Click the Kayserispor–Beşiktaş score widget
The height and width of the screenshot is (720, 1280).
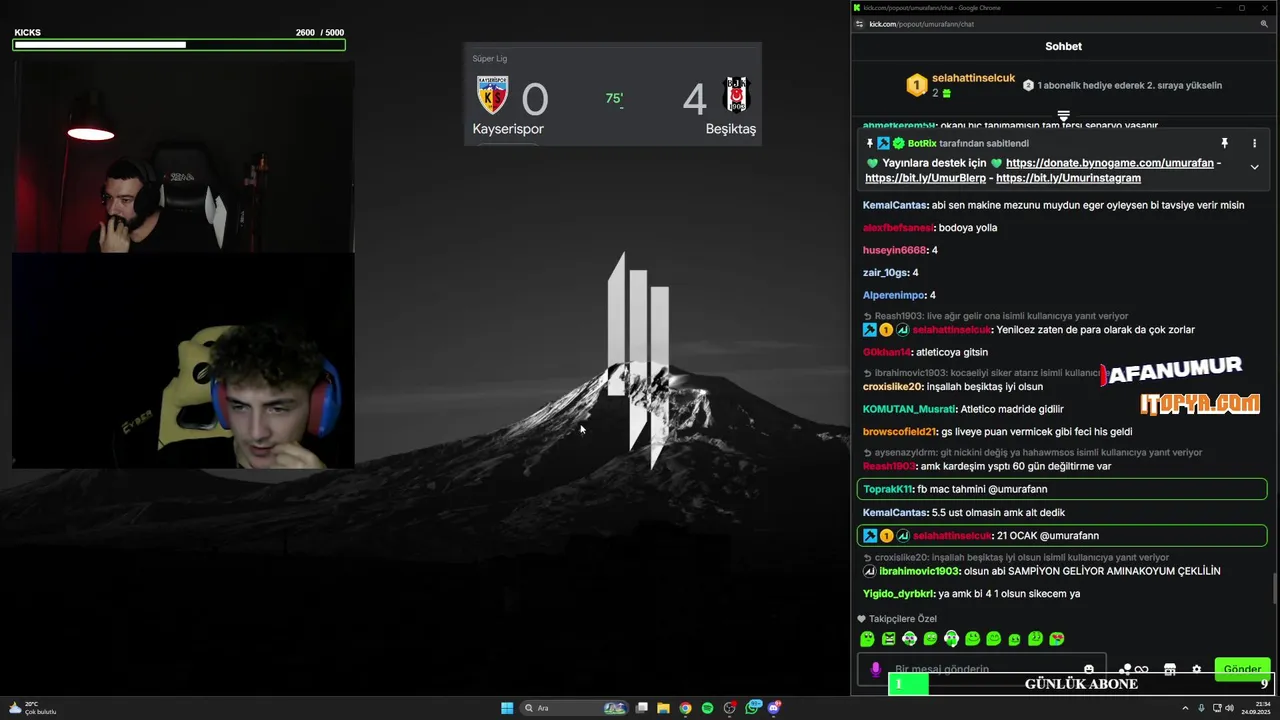612,94
